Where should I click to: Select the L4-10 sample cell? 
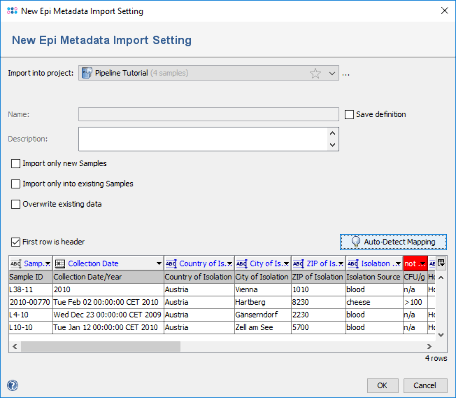coord(30,315)
